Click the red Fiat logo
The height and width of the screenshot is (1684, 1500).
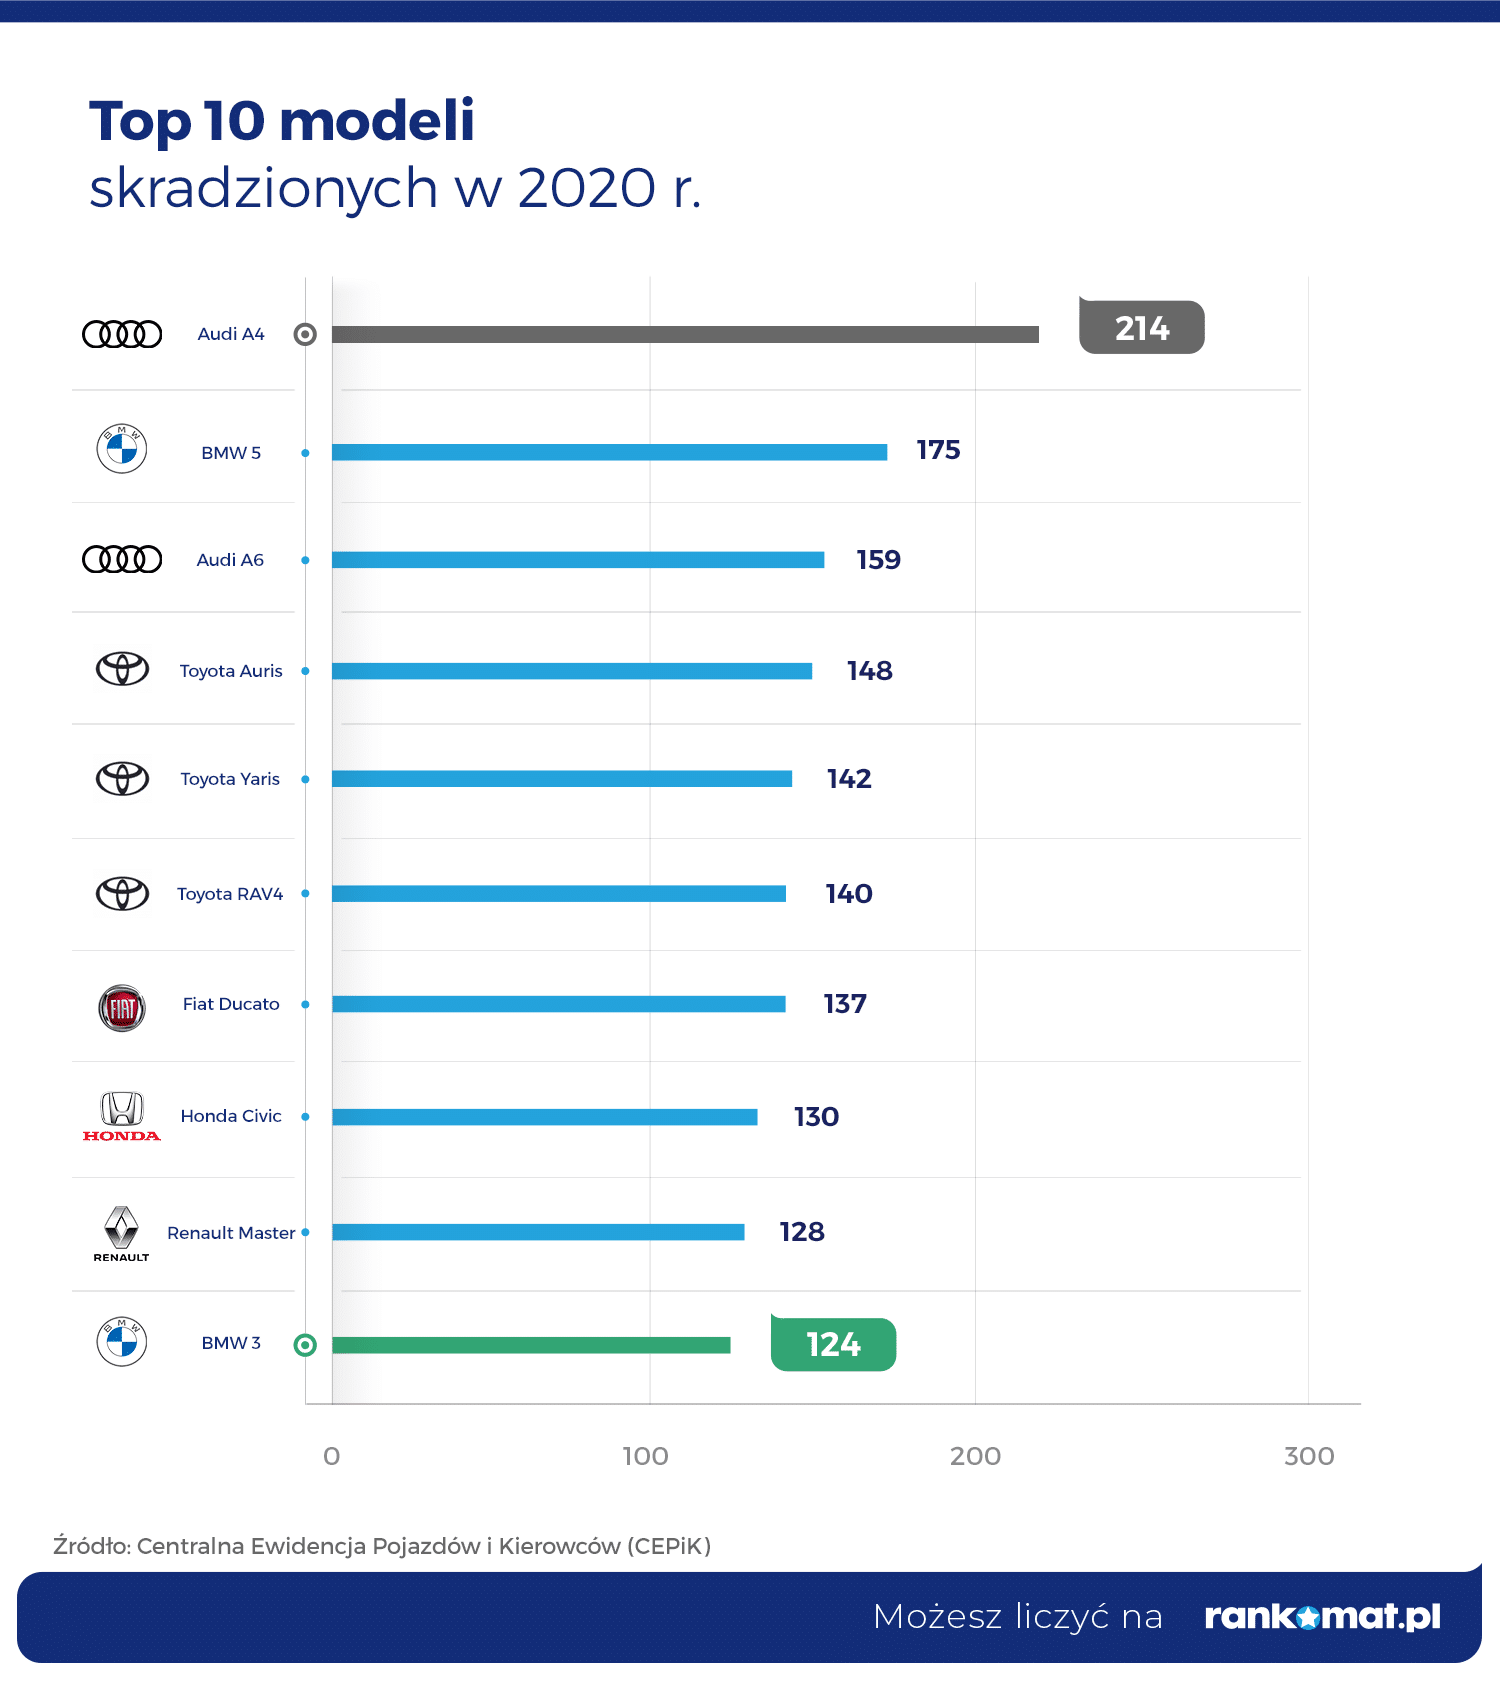[x=122, y=1008]
